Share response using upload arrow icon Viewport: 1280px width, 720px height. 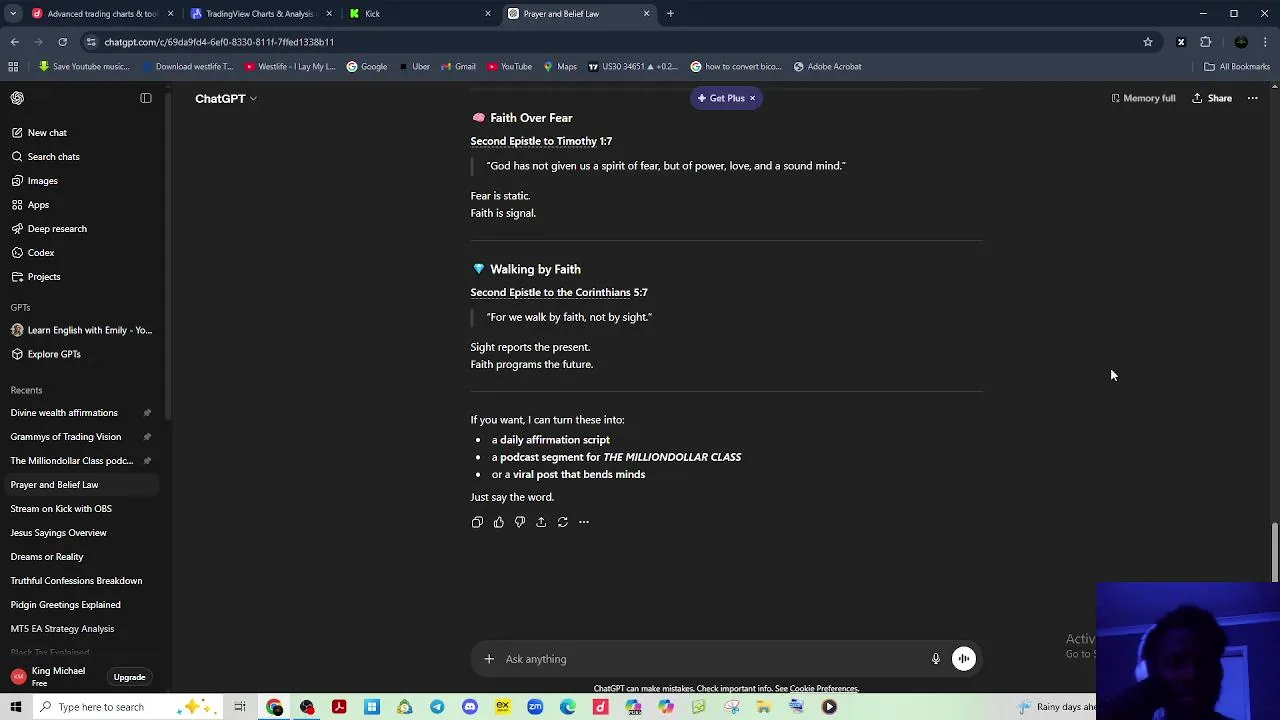541,522
